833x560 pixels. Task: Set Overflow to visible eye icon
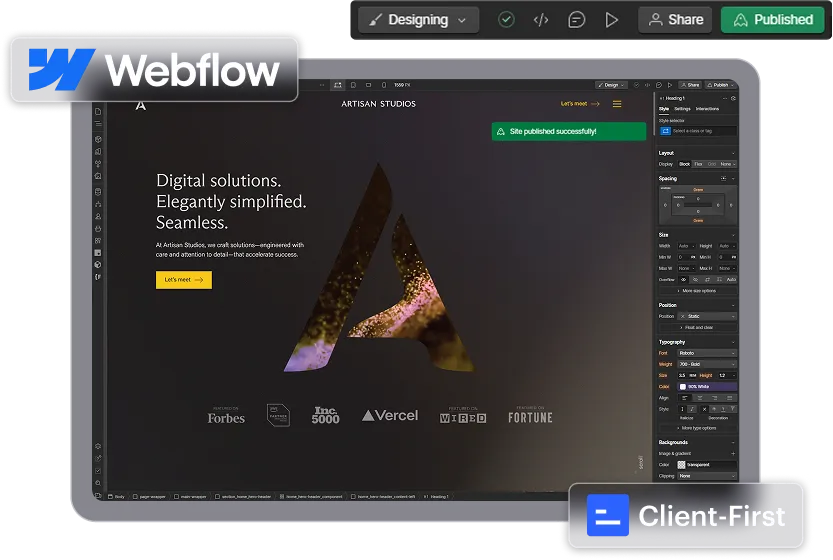pyautogui.click(x=683, y=279)
